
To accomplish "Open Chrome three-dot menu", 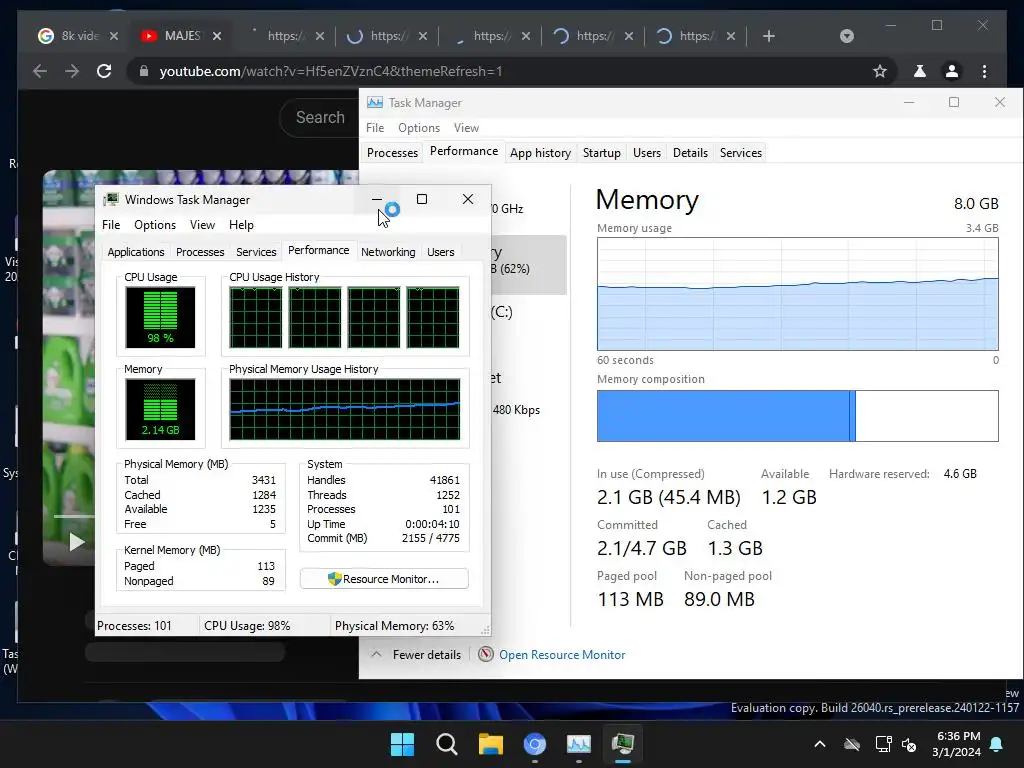I will pyautogui.click(x=984, y=71).
